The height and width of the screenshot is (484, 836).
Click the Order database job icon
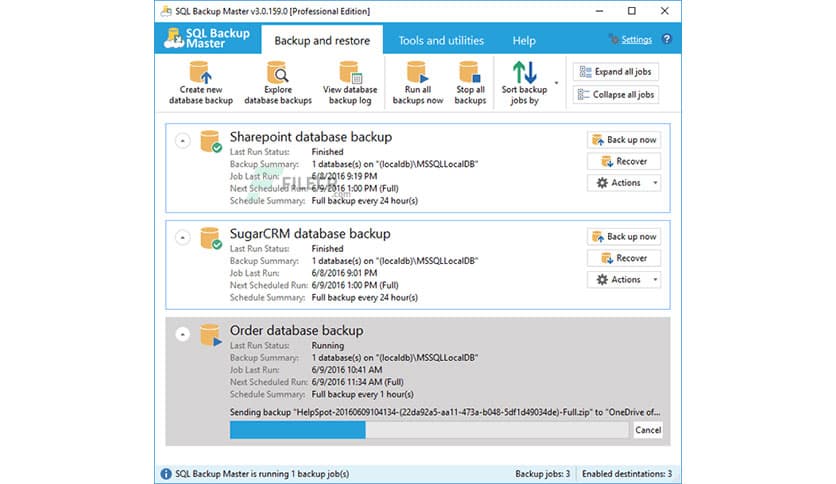pos(210,334)
